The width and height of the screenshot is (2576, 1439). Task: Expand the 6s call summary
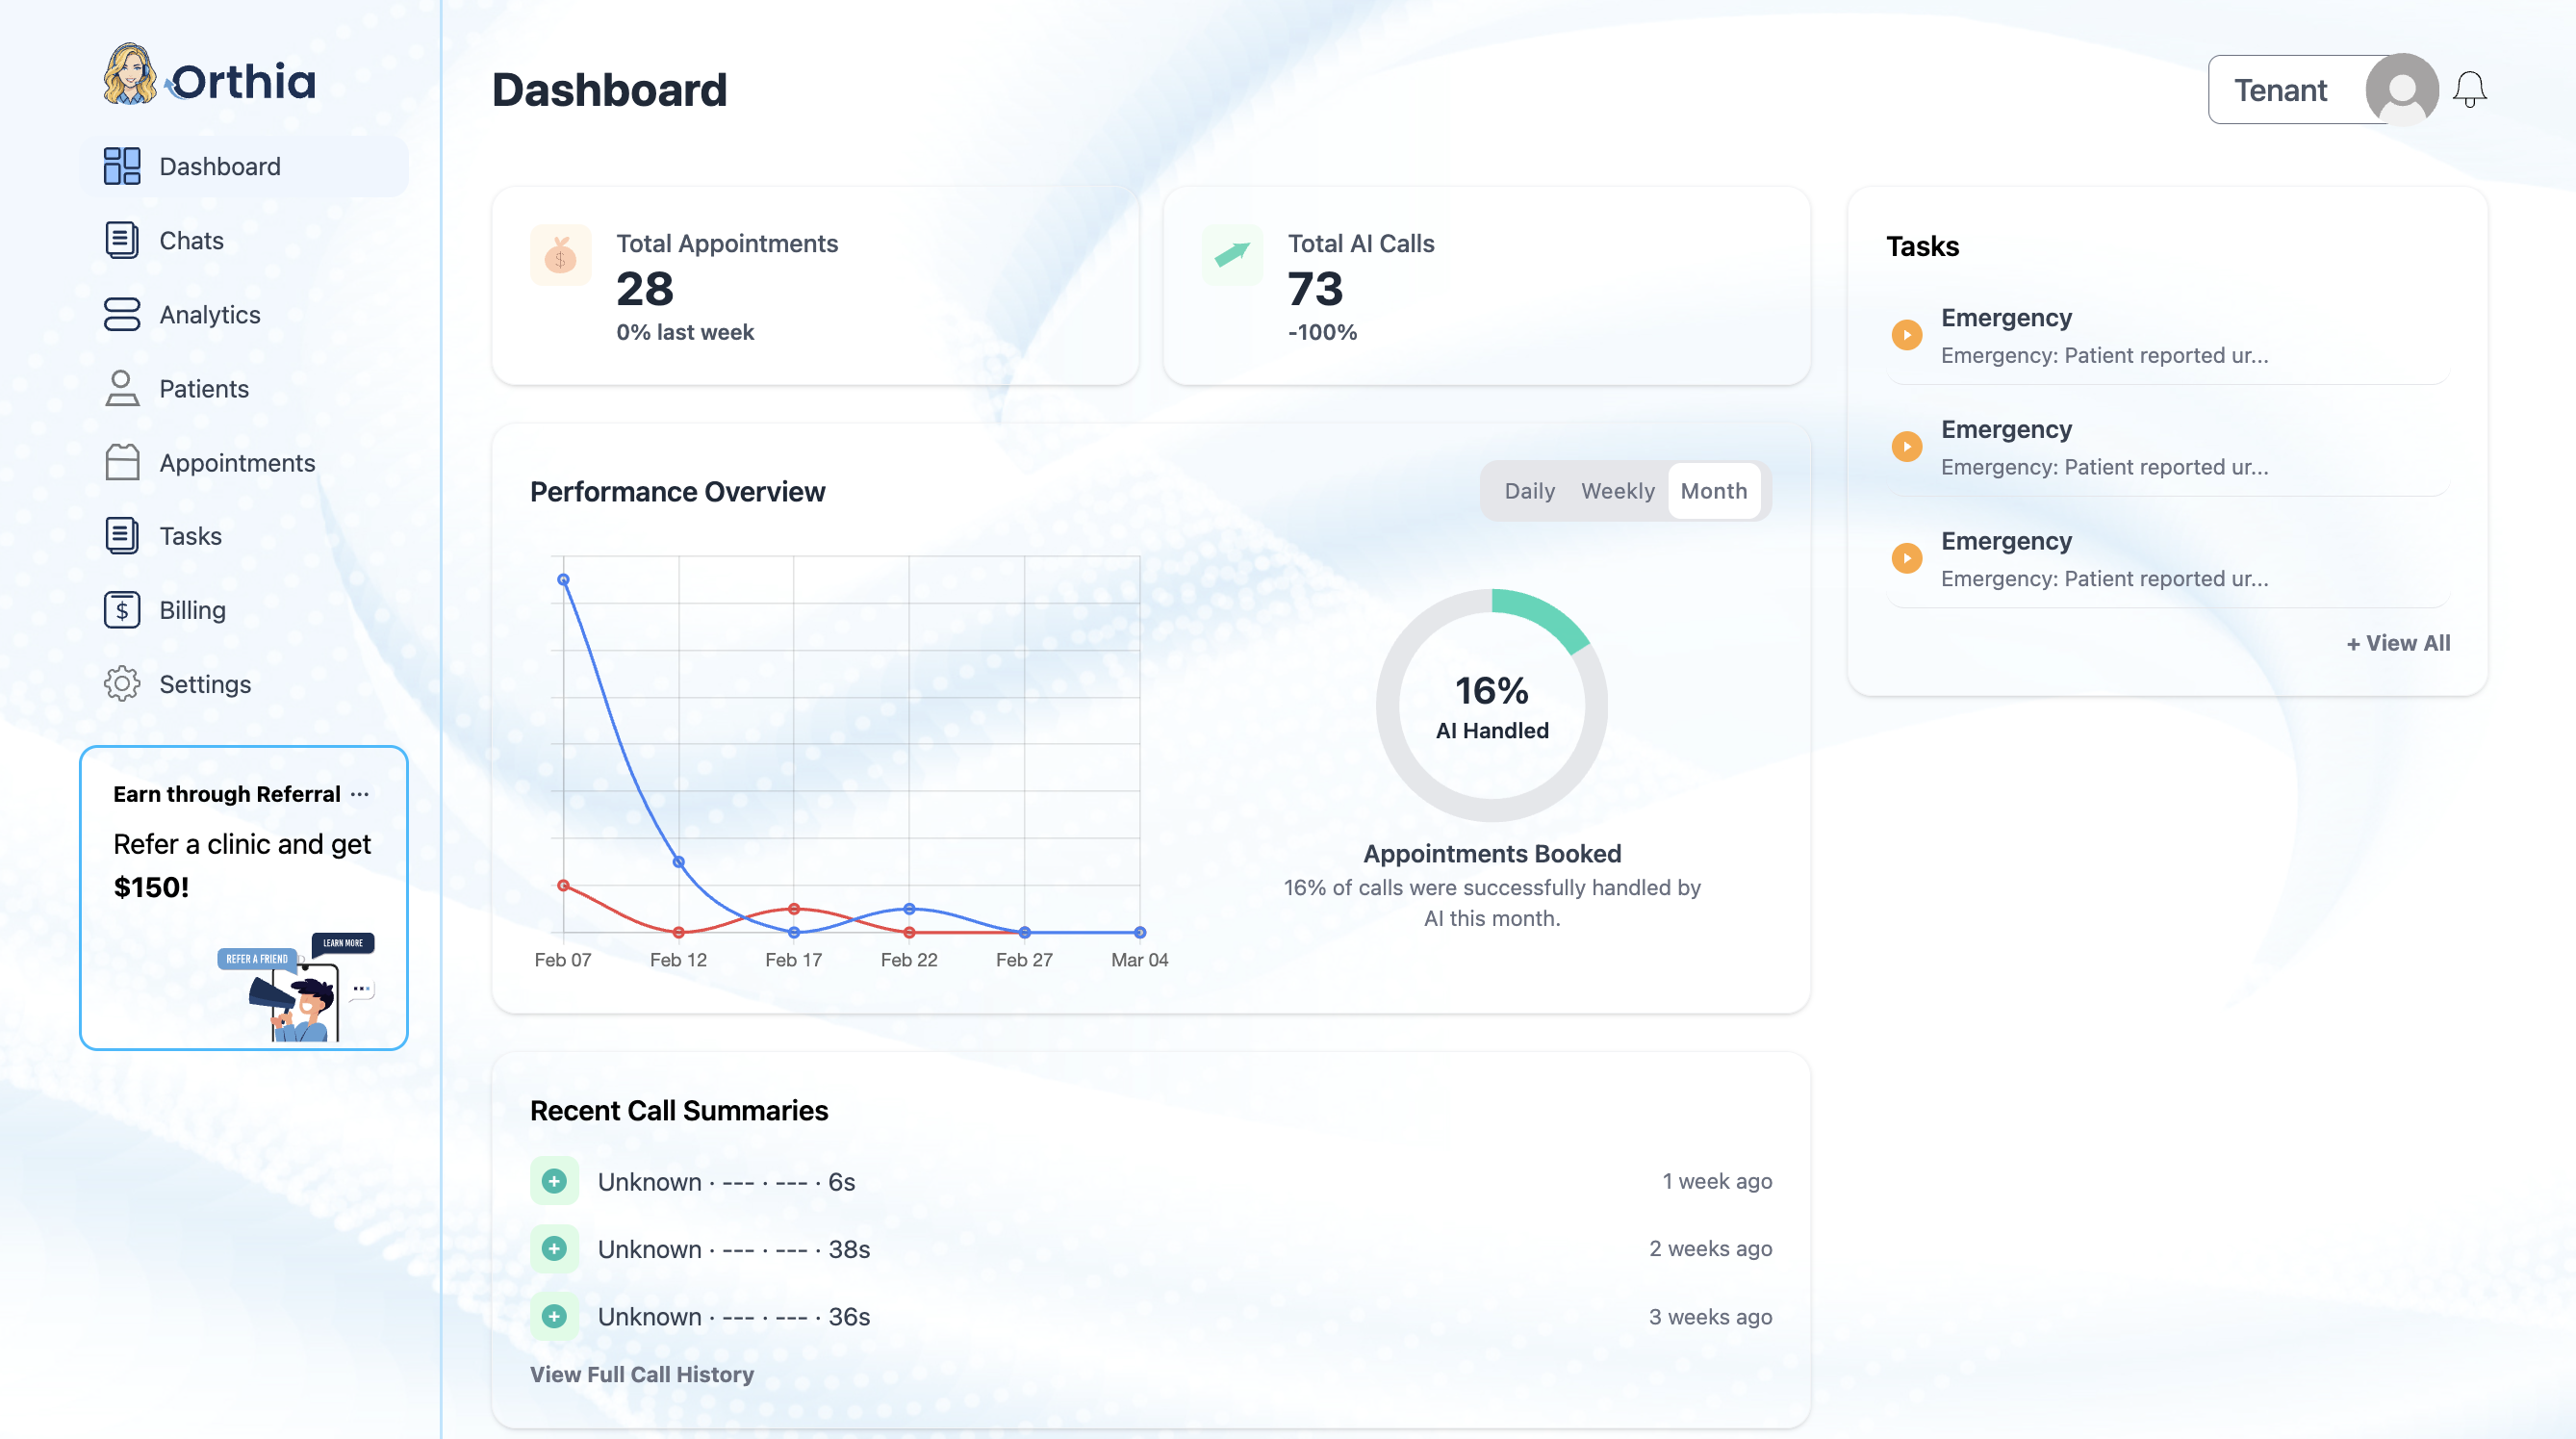pyautogui.click(x=554, y=1181)
